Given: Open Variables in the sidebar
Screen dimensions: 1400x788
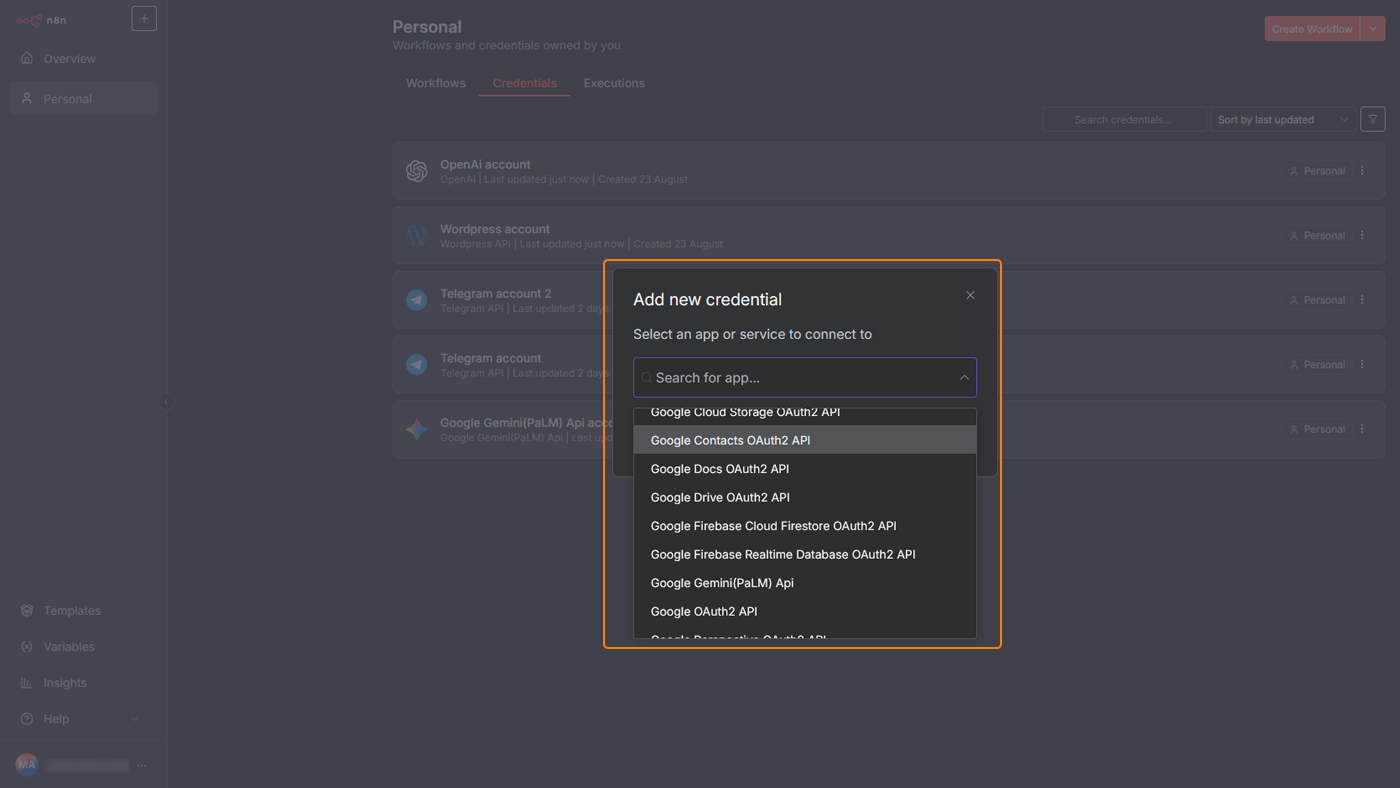Looking at the screenshot, I should (x=68, y=647).
